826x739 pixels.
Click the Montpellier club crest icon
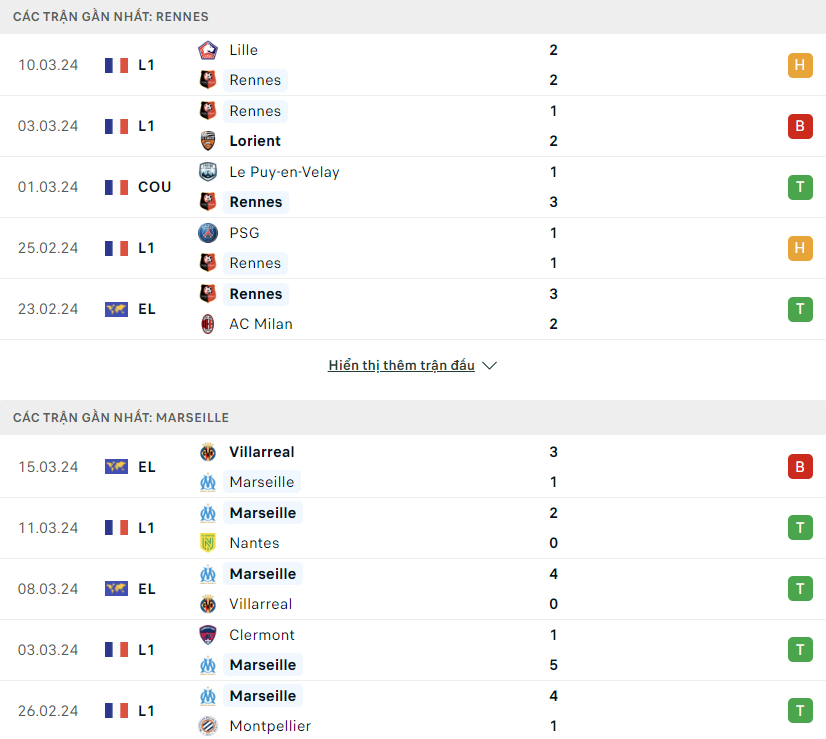point(208,726)
